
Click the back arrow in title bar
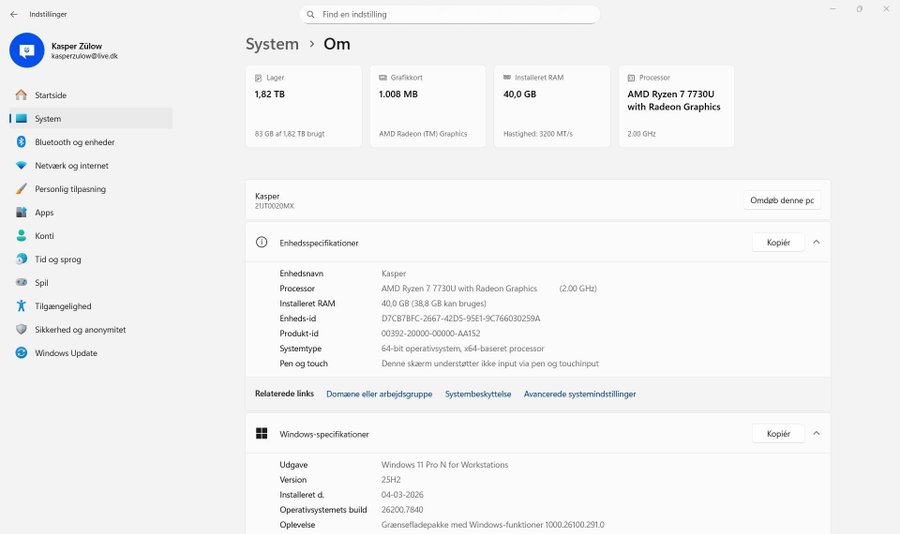pyautogui.click(x=13, y=15)
